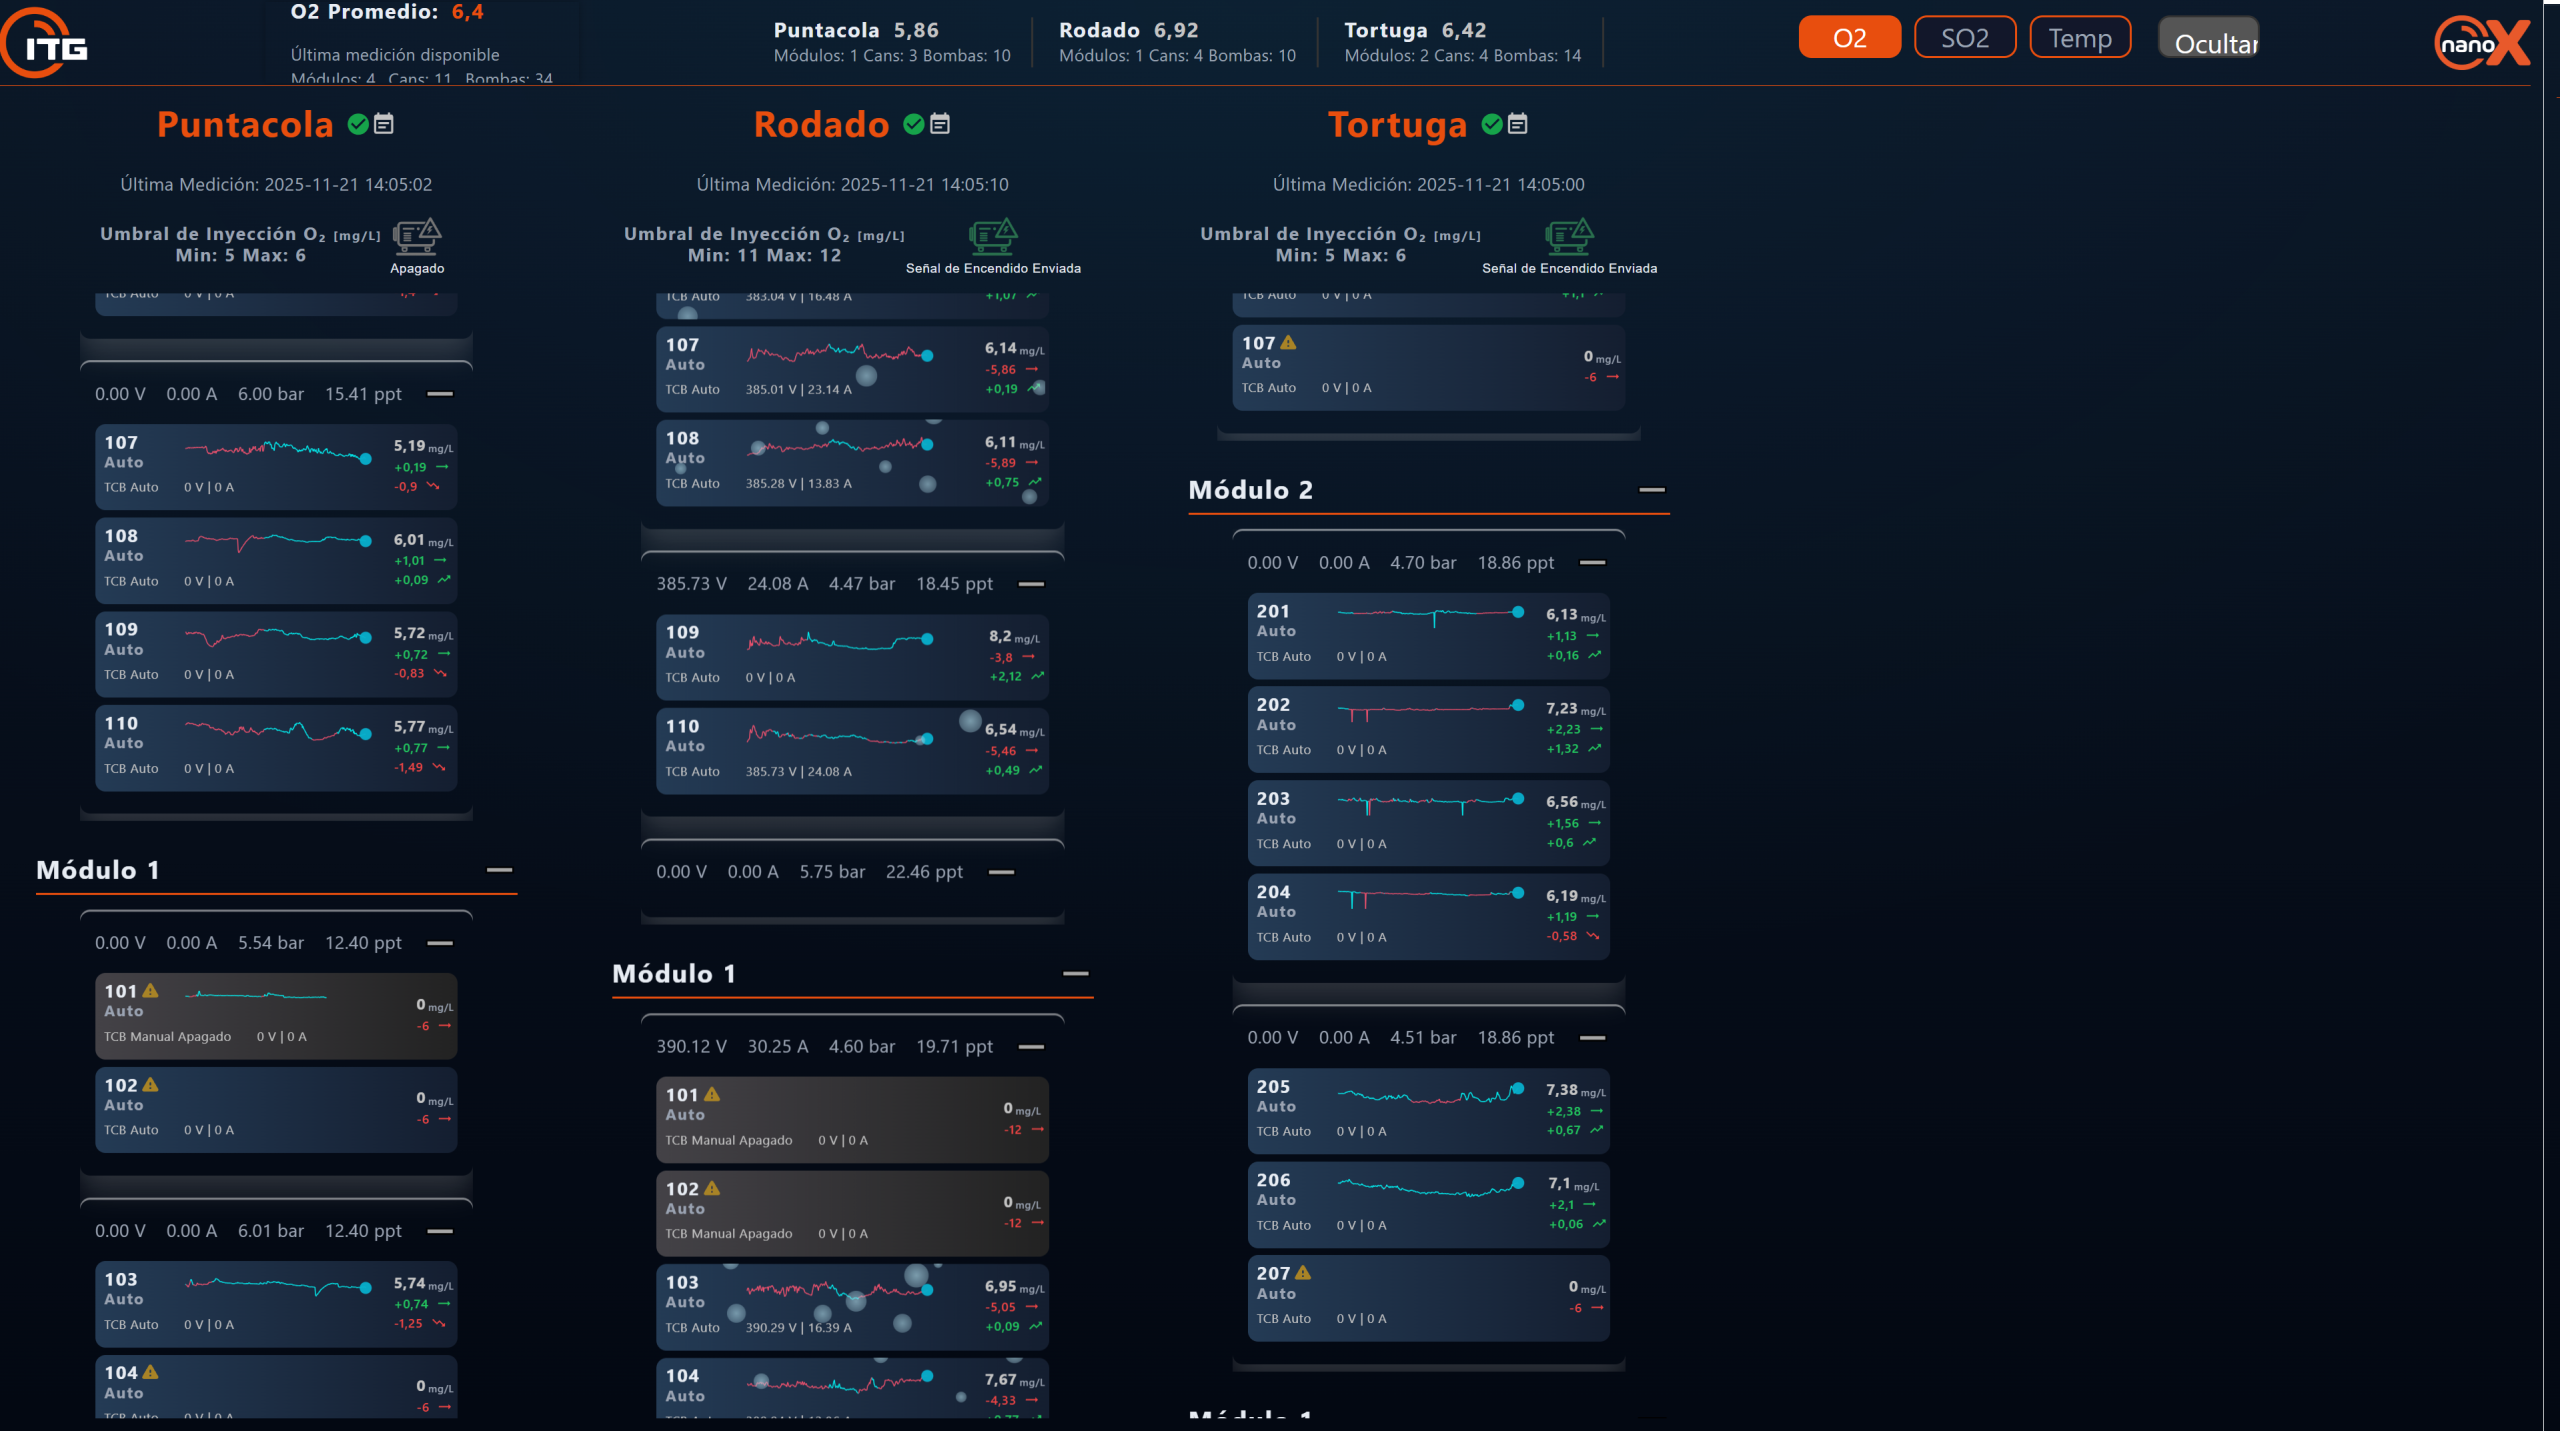Click the warning icon on Tortuga cage 207
This screenshot has width=2560, height=1431.
1303,1273
